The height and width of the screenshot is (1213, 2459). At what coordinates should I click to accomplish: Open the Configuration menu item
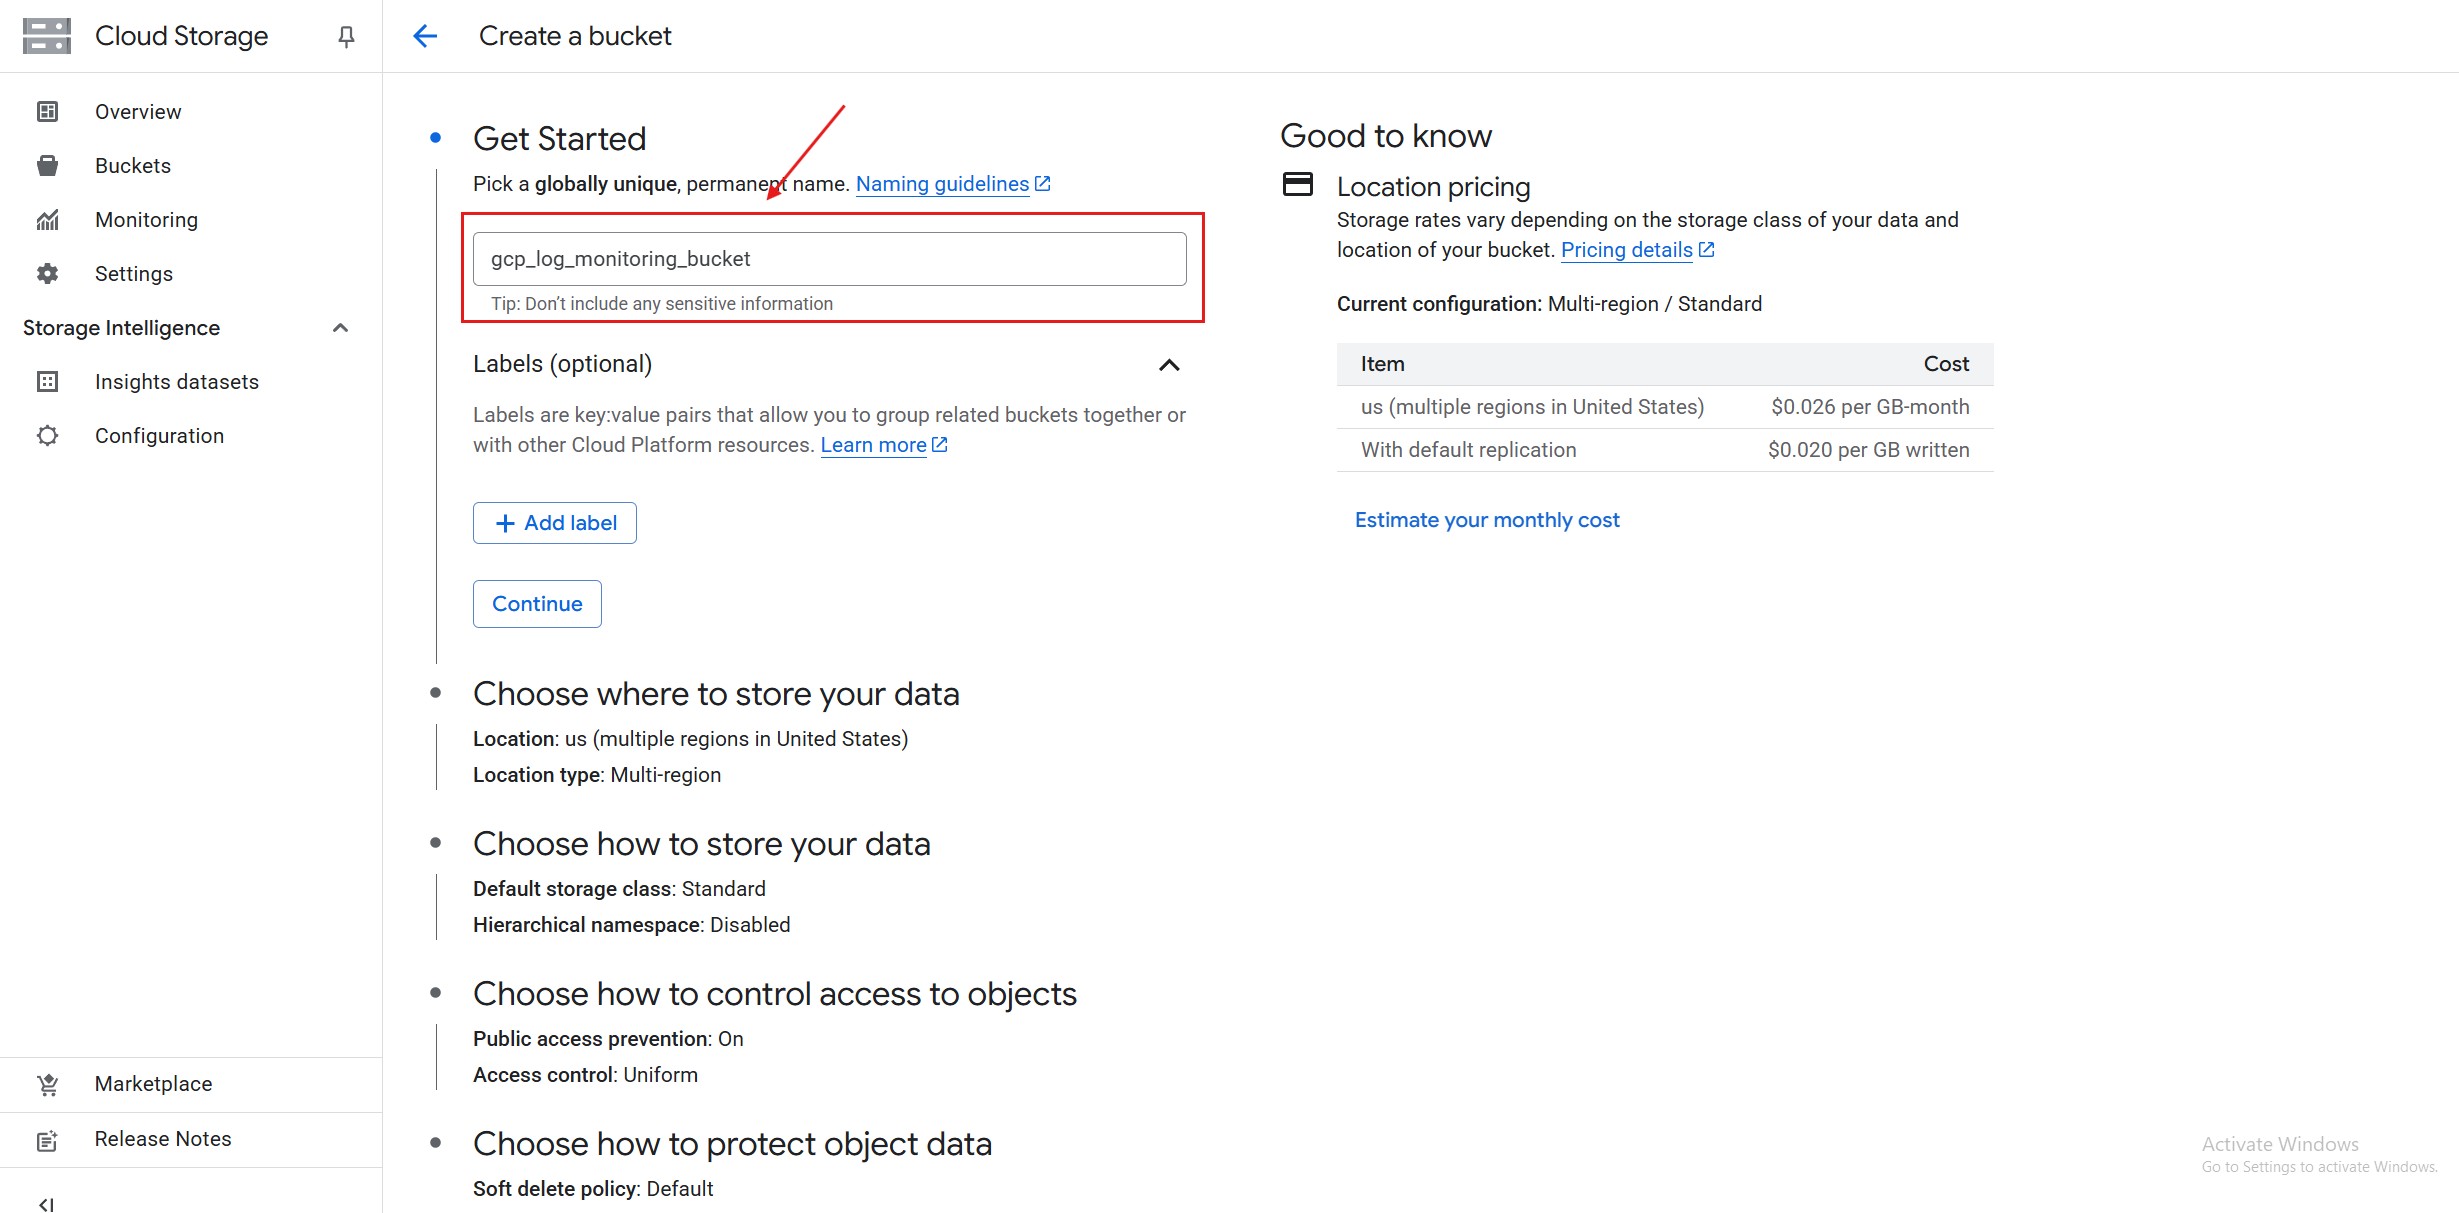(159, 435)
